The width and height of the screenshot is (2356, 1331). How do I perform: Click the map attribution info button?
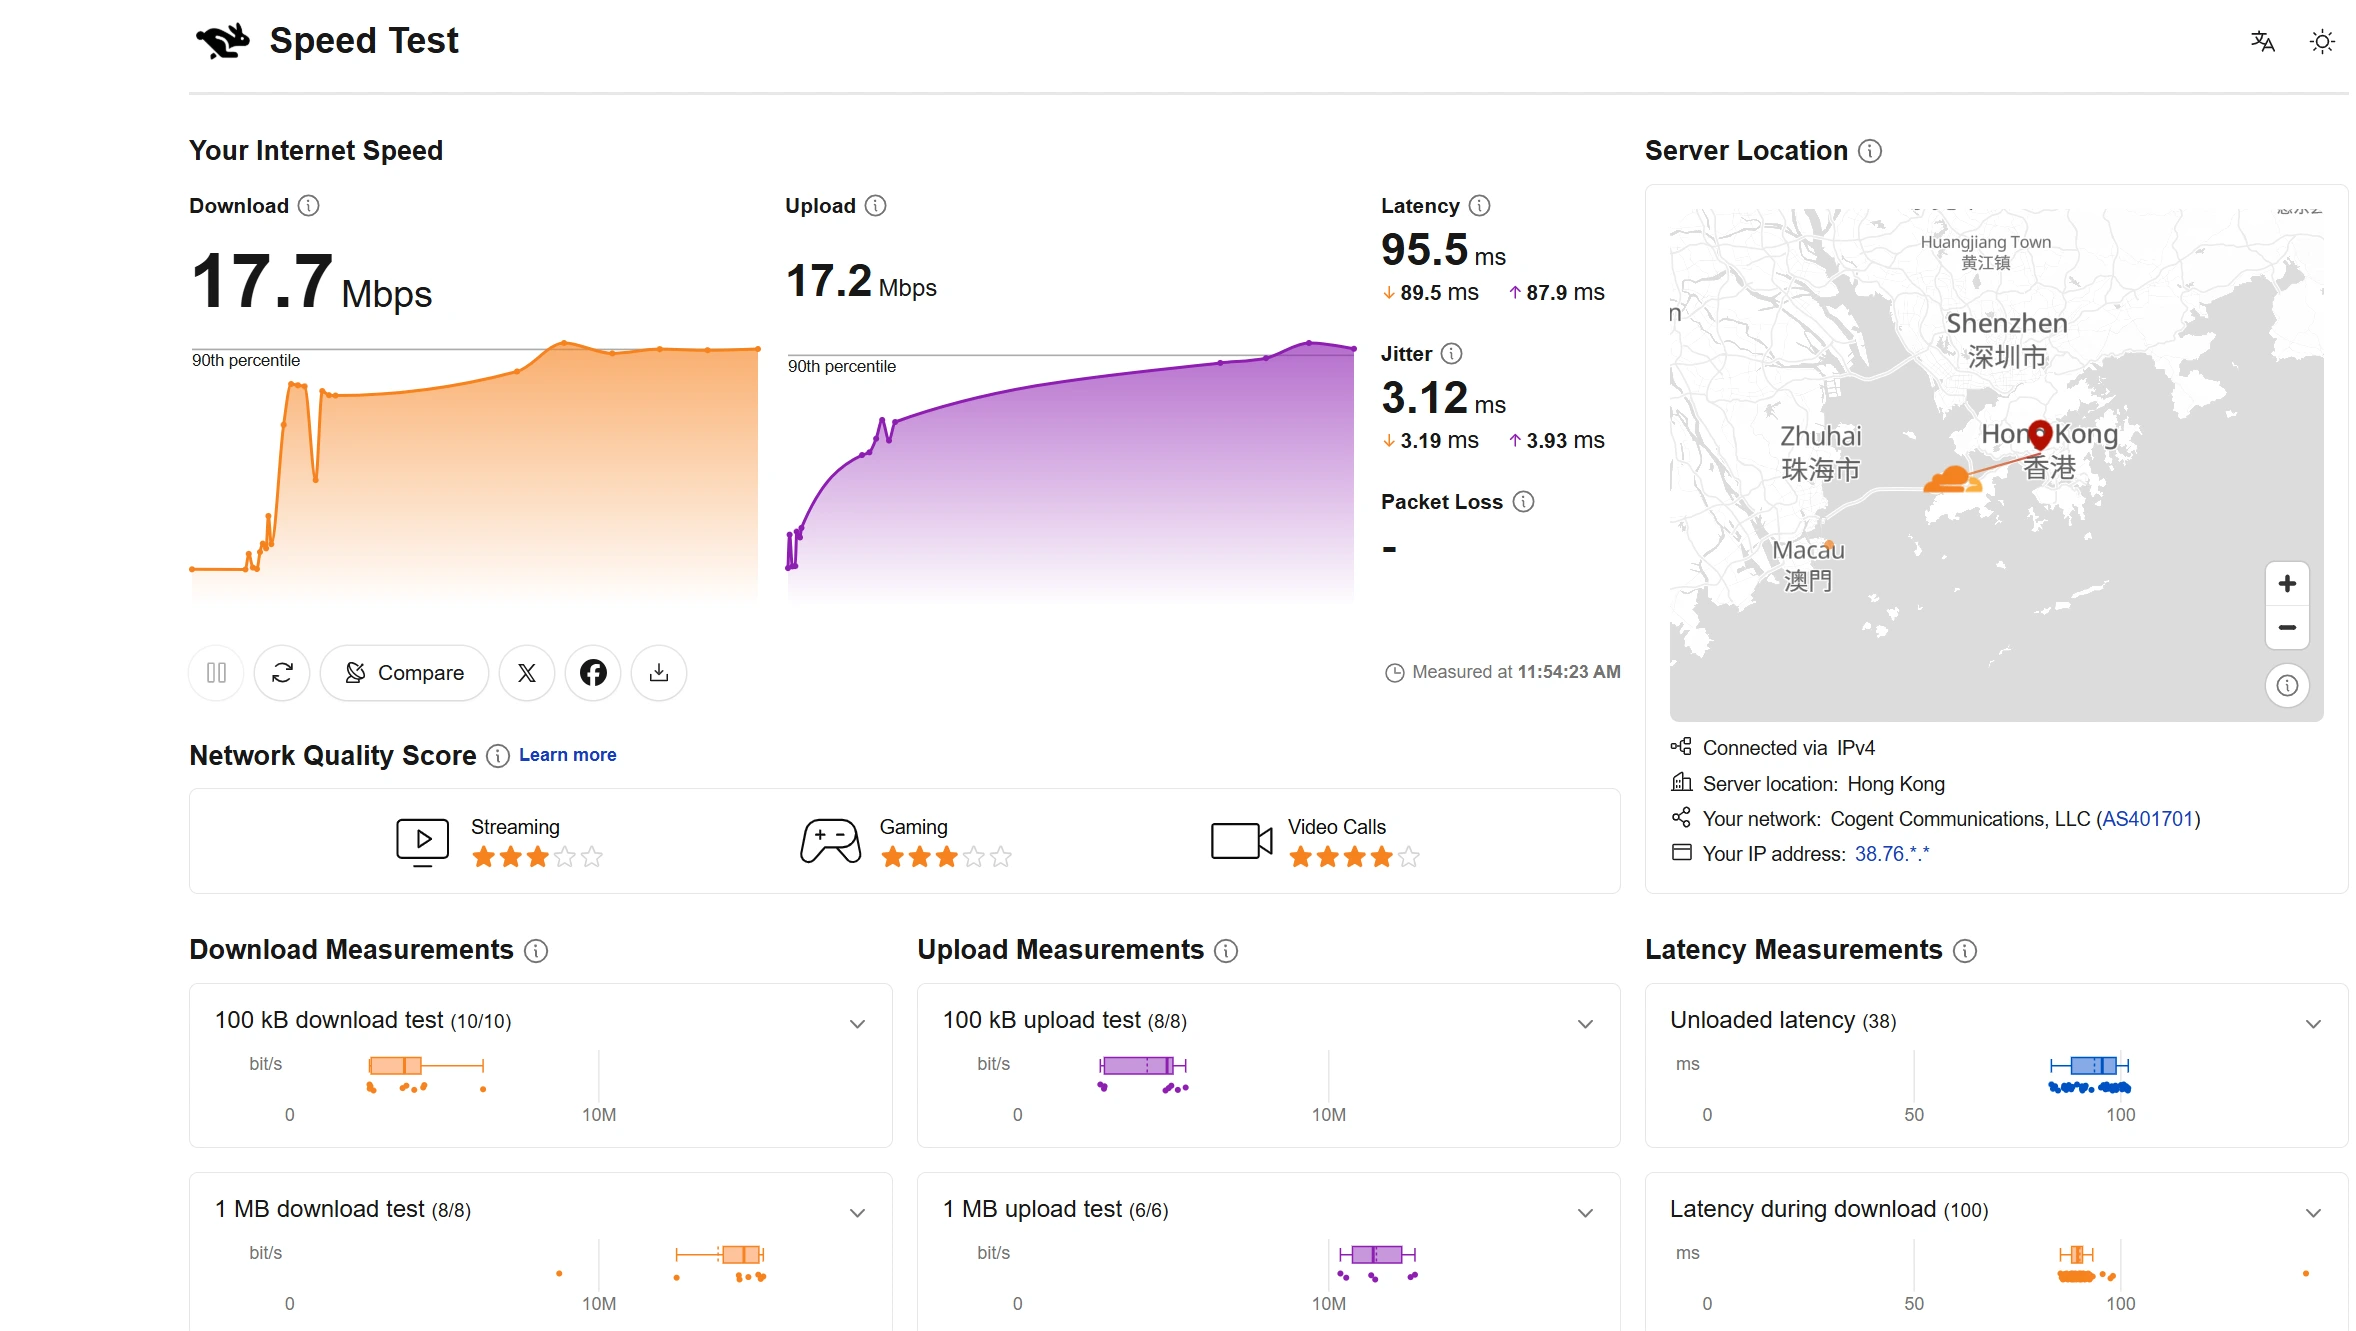(2287, 686)
